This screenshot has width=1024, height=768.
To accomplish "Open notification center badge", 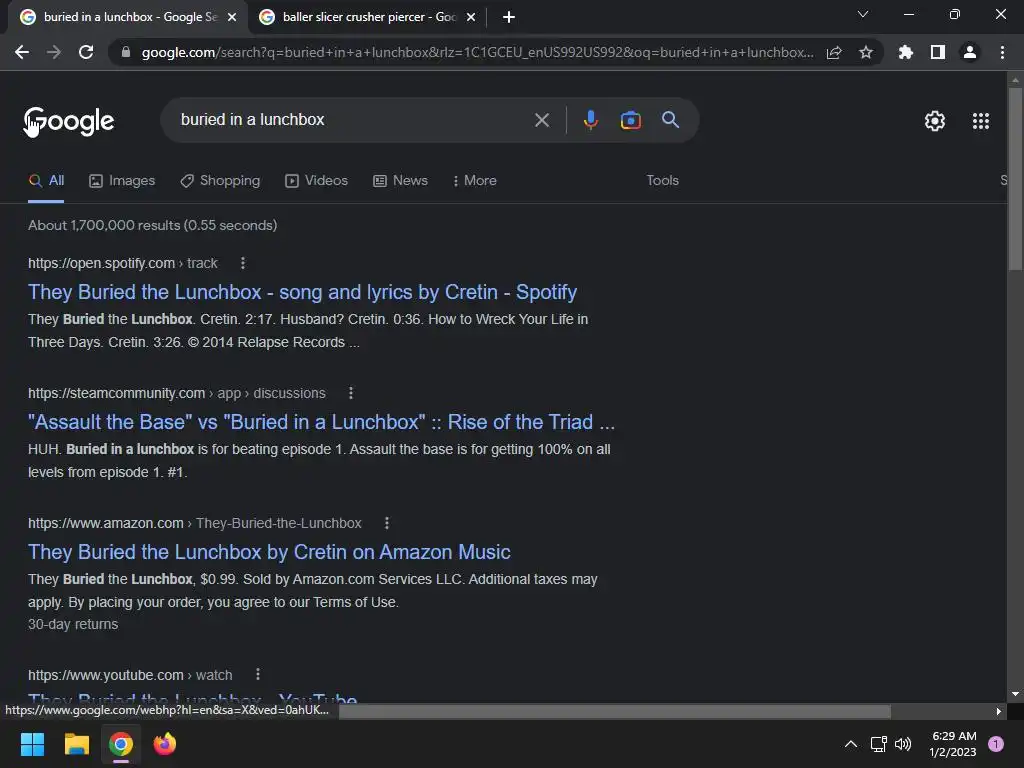I will (x=995, y=744).
